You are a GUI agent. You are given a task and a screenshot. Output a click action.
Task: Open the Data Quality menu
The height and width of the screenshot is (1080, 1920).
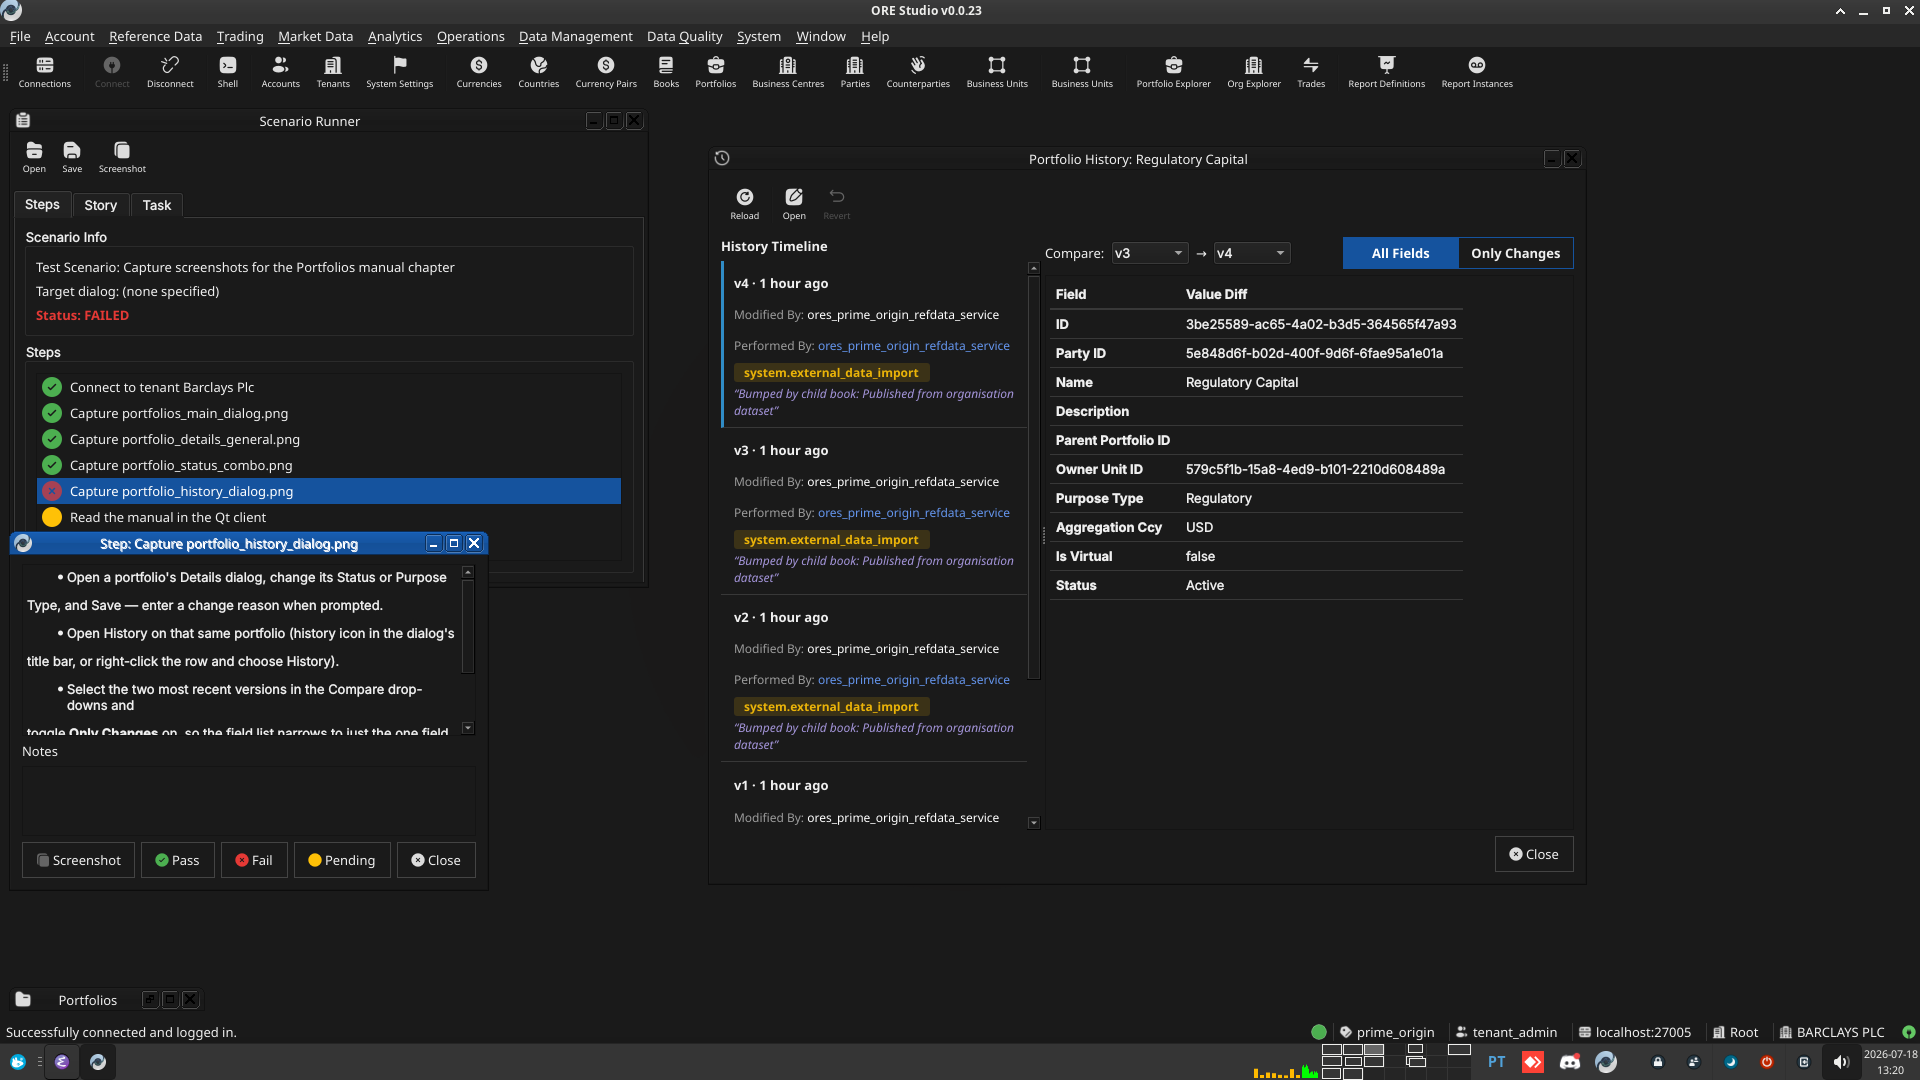pyautogui.click(x=684, y=36)
